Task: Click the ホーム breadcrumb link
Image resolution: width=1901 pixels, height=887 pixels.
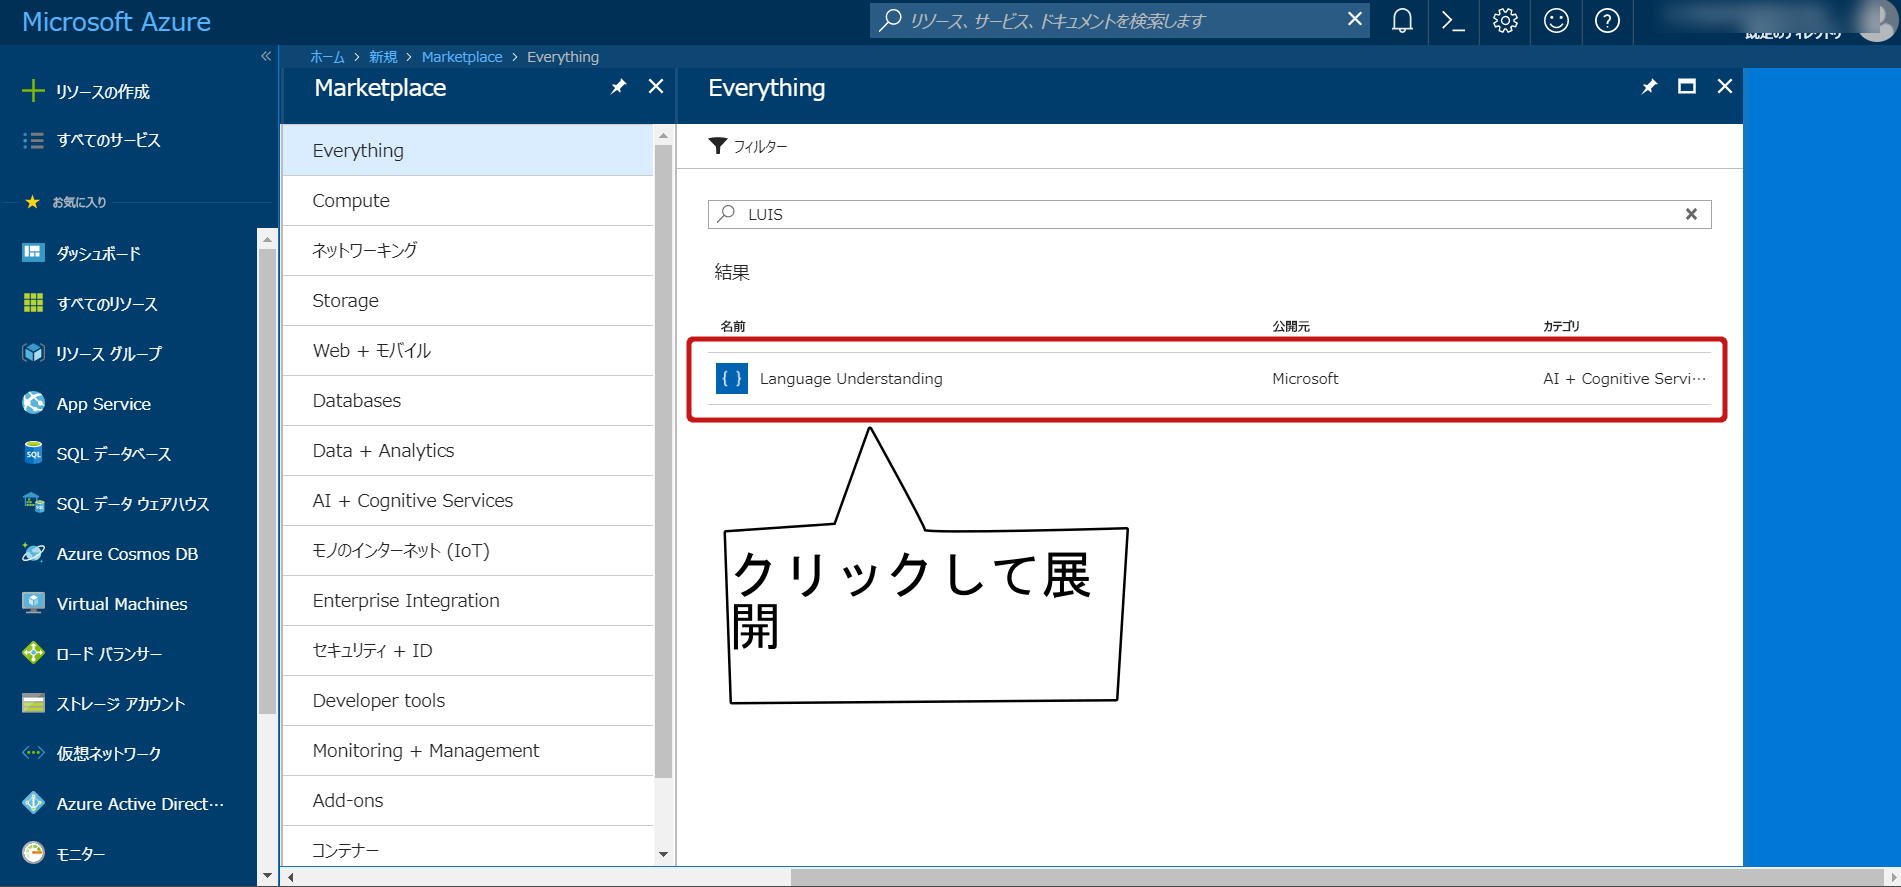Action: pos(327,57)
